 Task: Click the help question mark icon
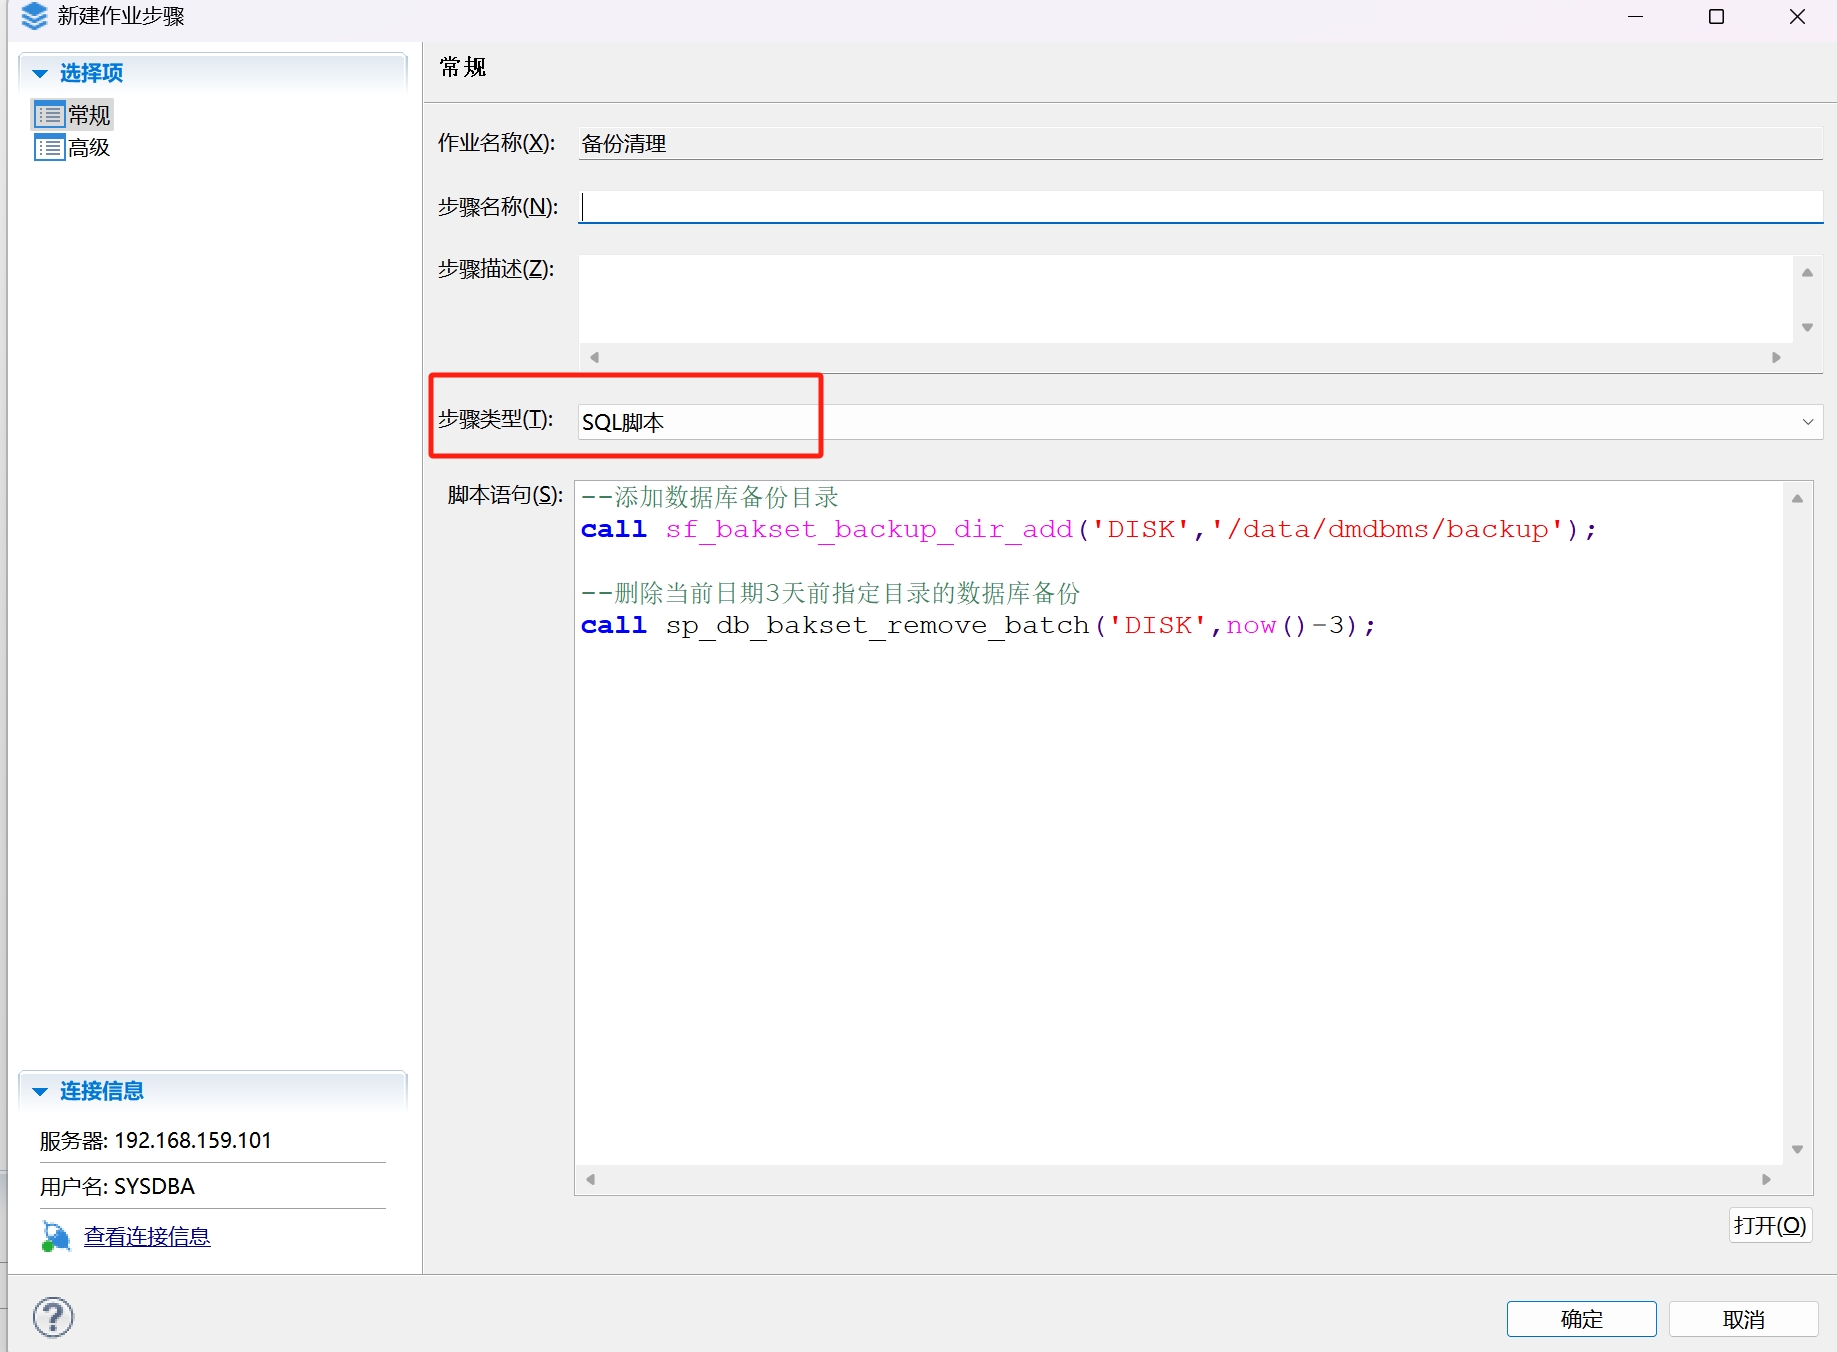pos(53,1317)
